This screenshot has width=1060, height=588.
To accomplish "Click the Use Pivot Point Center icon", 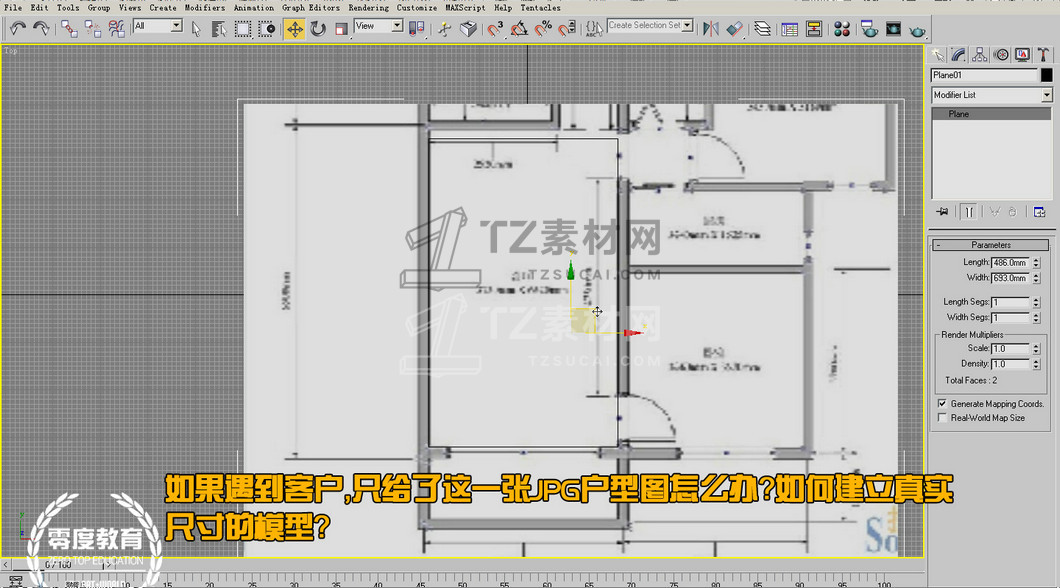I will 417,28.
